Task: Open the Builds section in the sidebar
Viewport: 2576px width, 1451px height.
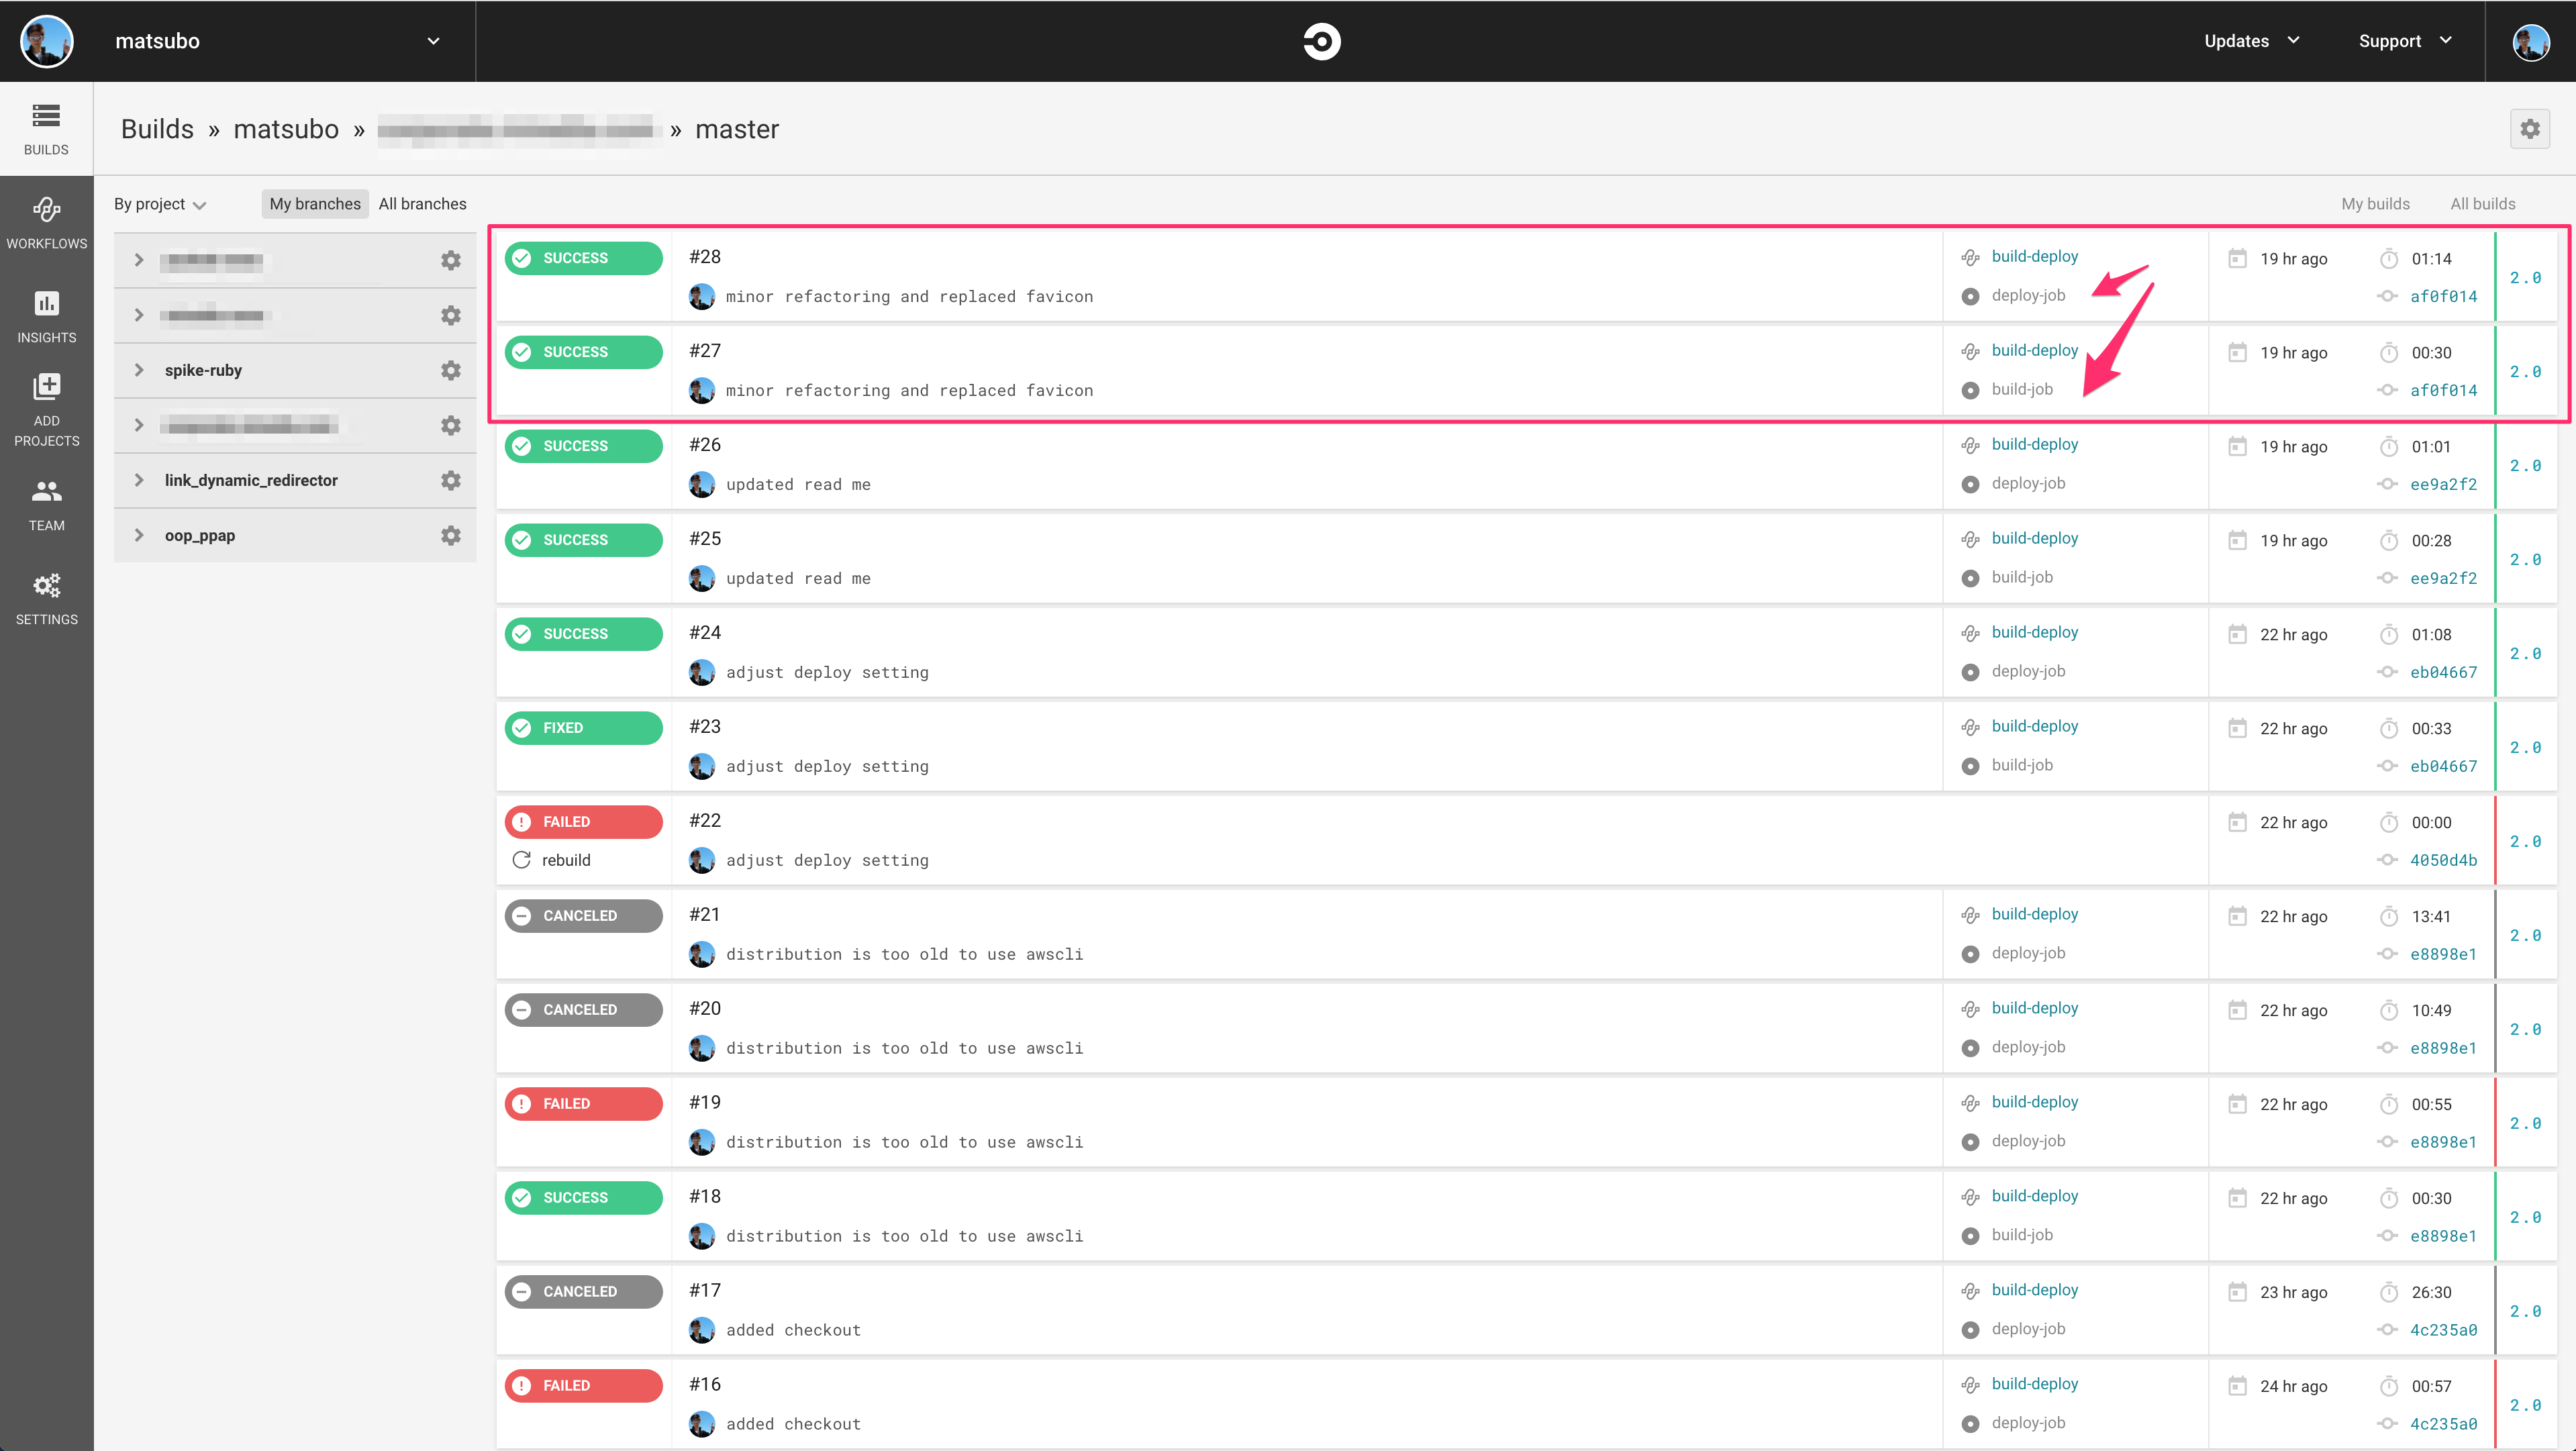Action: click(46, 128)
